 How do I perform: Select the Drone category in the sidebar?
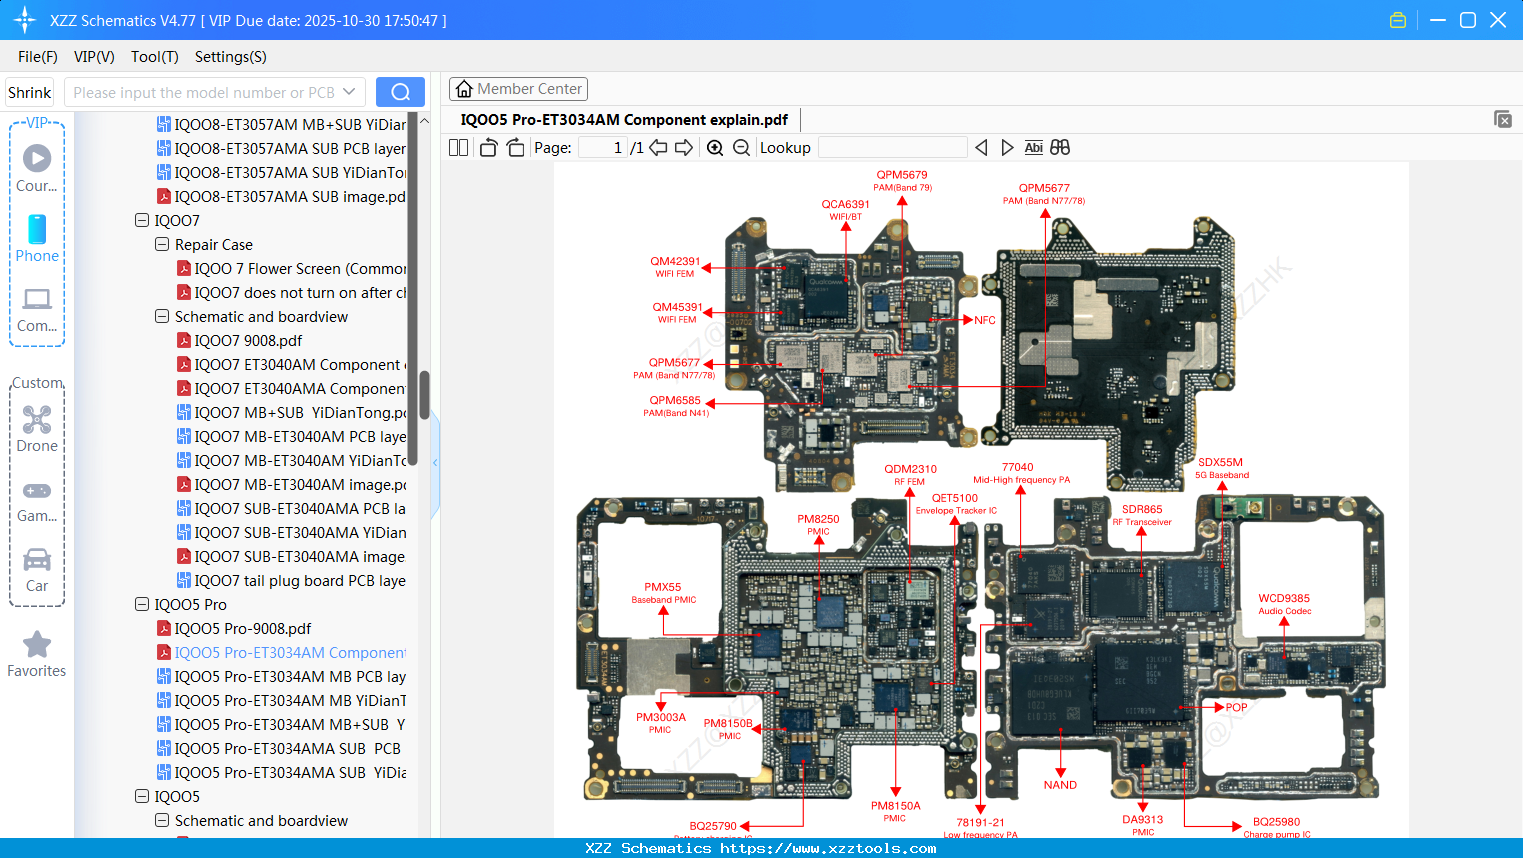pos(36,428)
